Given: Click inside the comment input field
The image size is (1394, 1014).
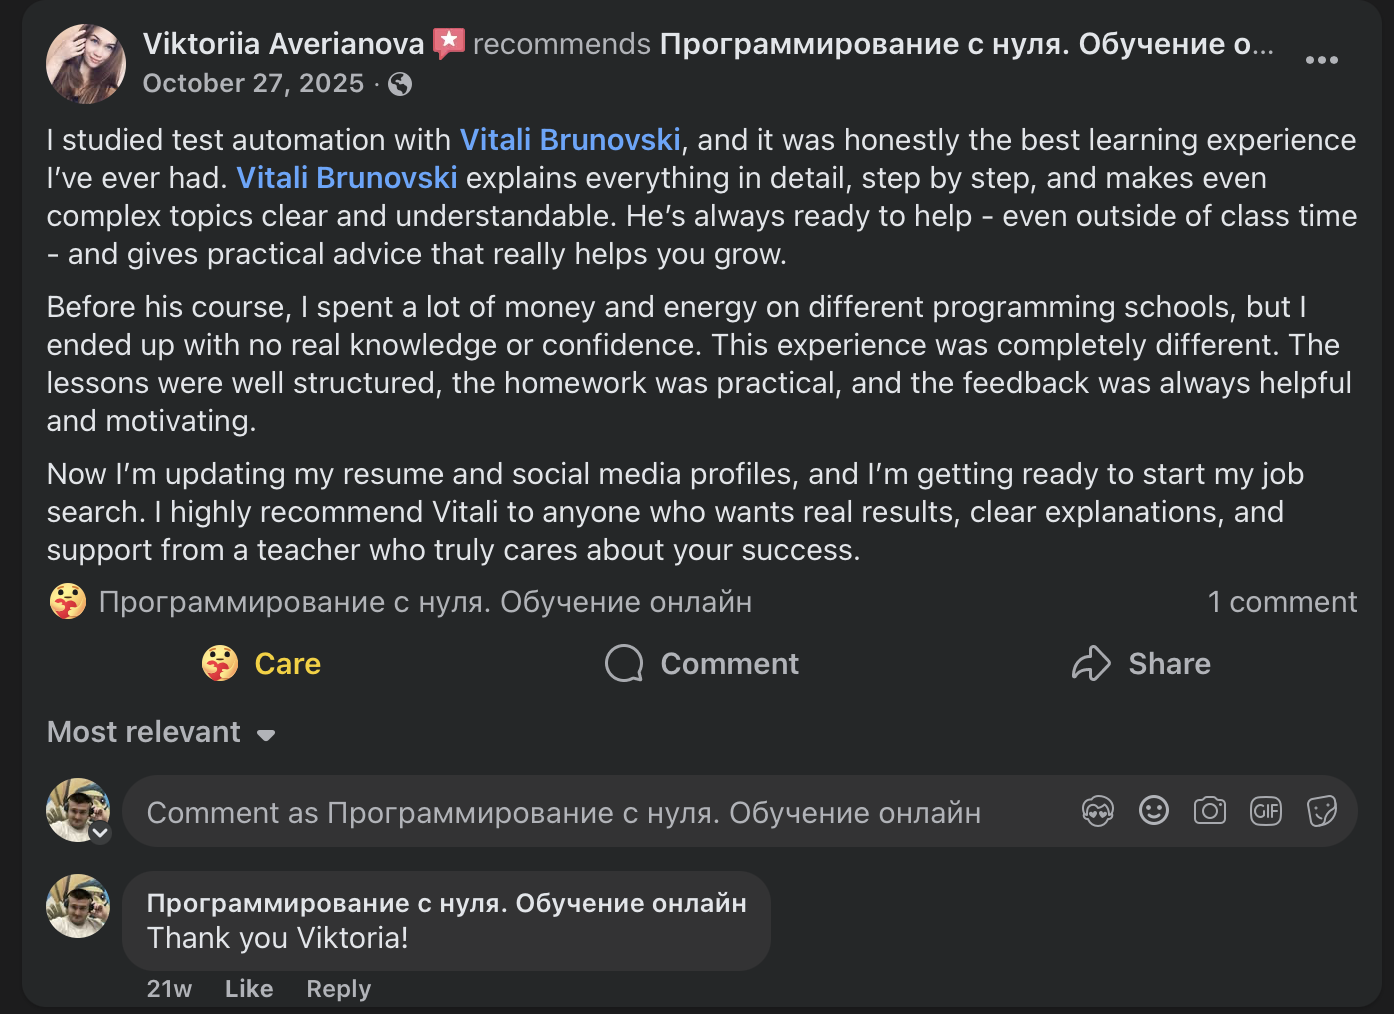Looking at the screenshot, I should point(560,811).
